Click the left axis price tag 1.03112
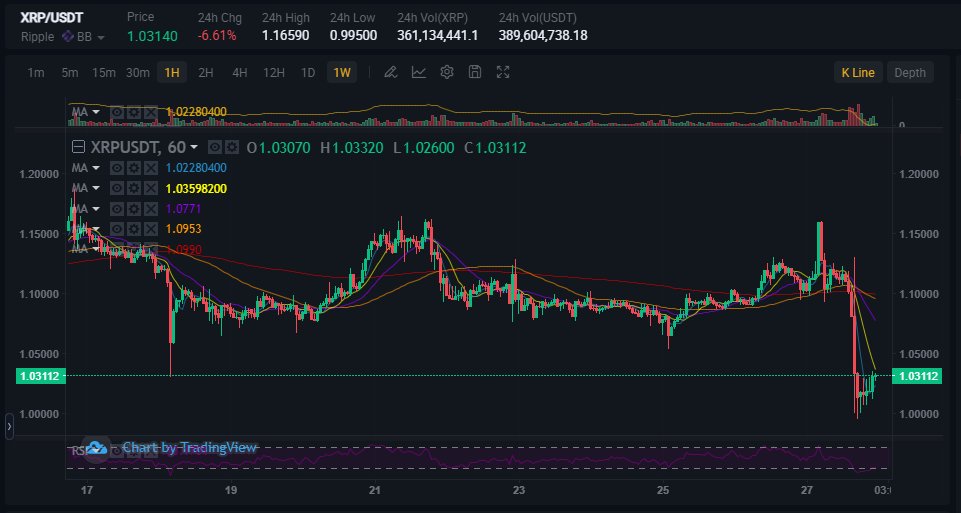The height and width of the screenshot is (513, 961). [x=40, y=376]
